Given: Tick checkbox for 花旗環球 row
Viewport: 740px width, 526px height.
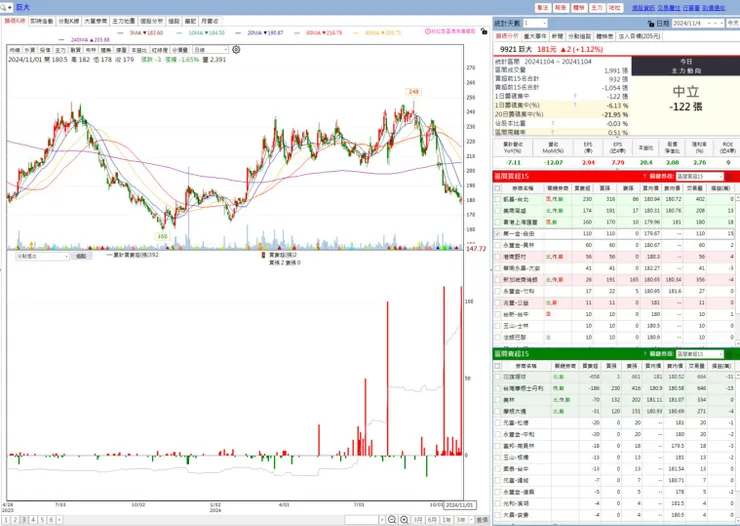Looking at the screenshot, I should click(x=497, y=377).
